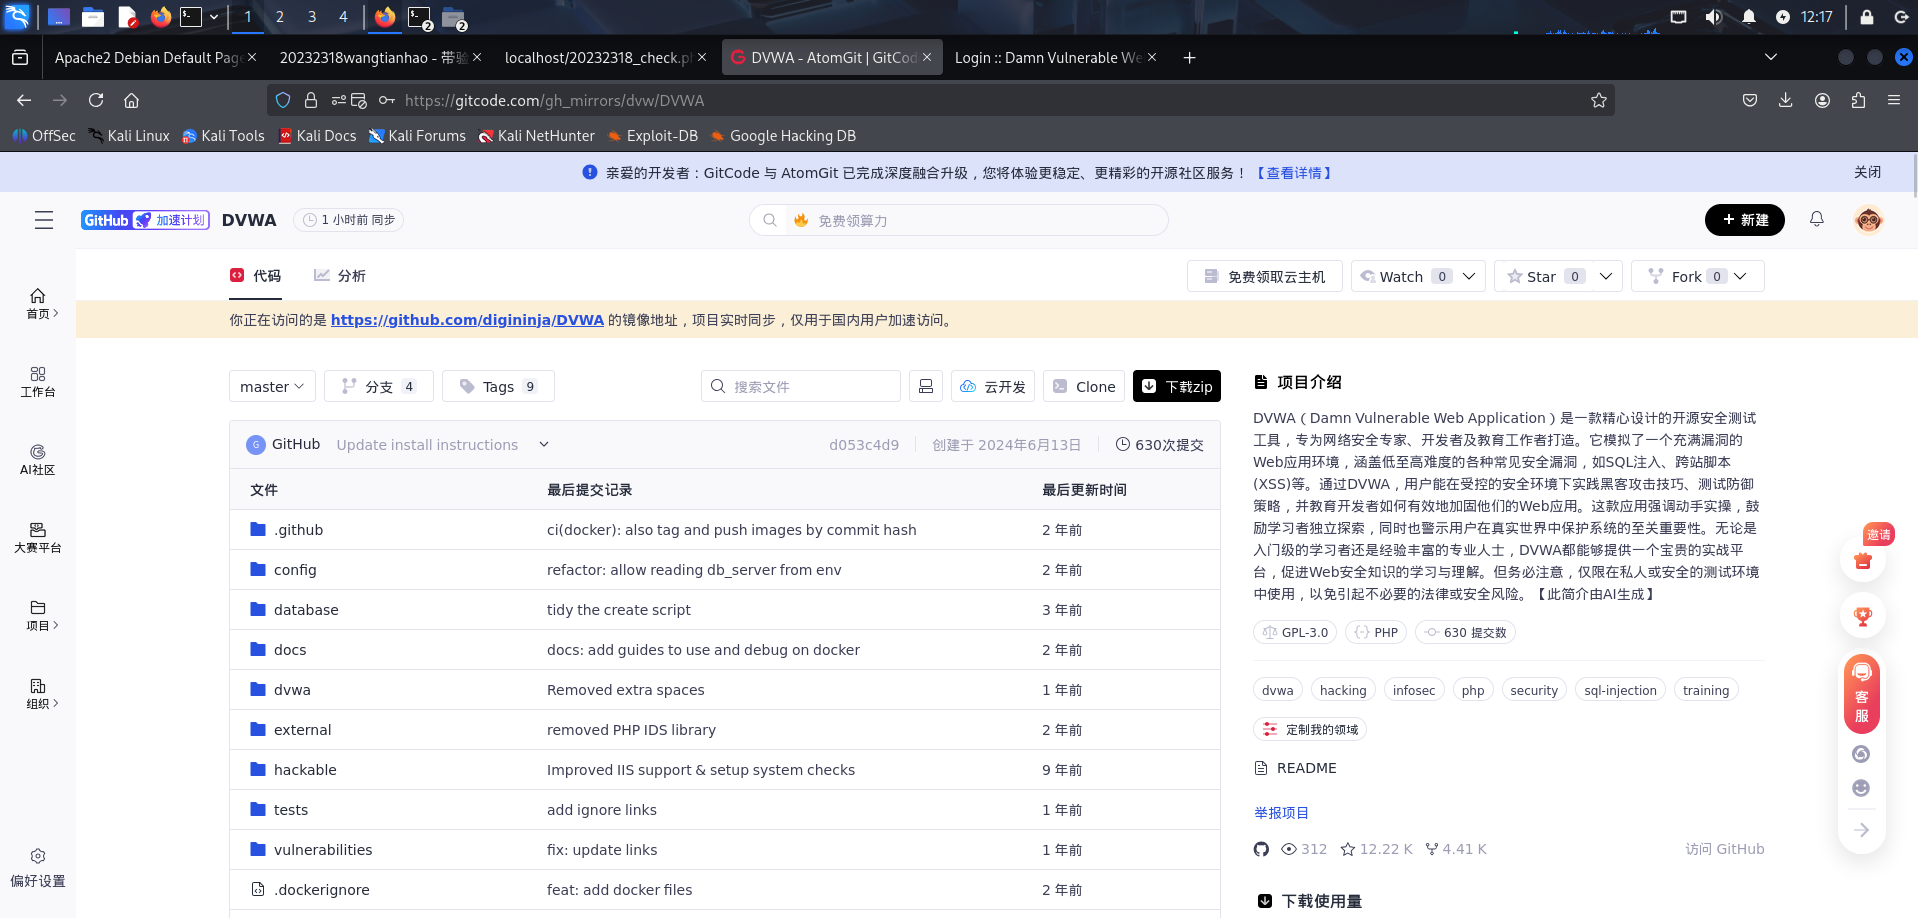Click the Kali Tools bookmark
The height and width of the screenshot is (918, 1918).
pos(223,136)
